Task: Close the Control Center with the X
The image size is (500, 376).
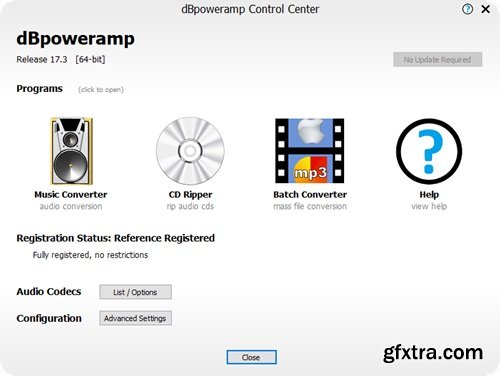Action: (x=486, y=9)
